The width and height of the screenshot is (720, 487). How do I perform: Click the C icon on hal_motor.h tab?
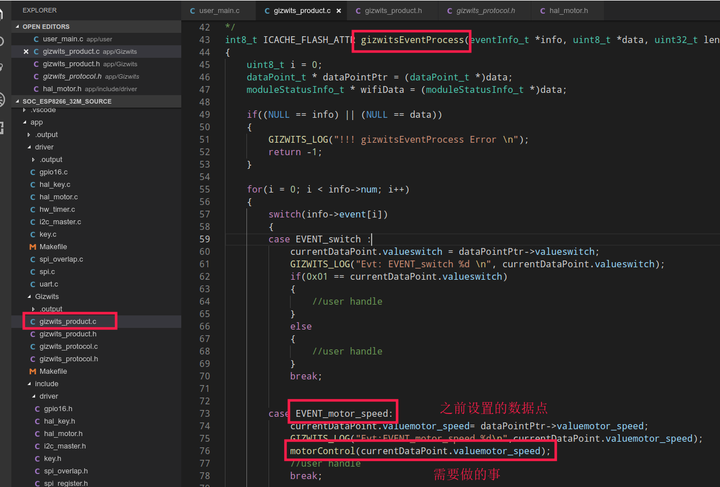[542, 11]
